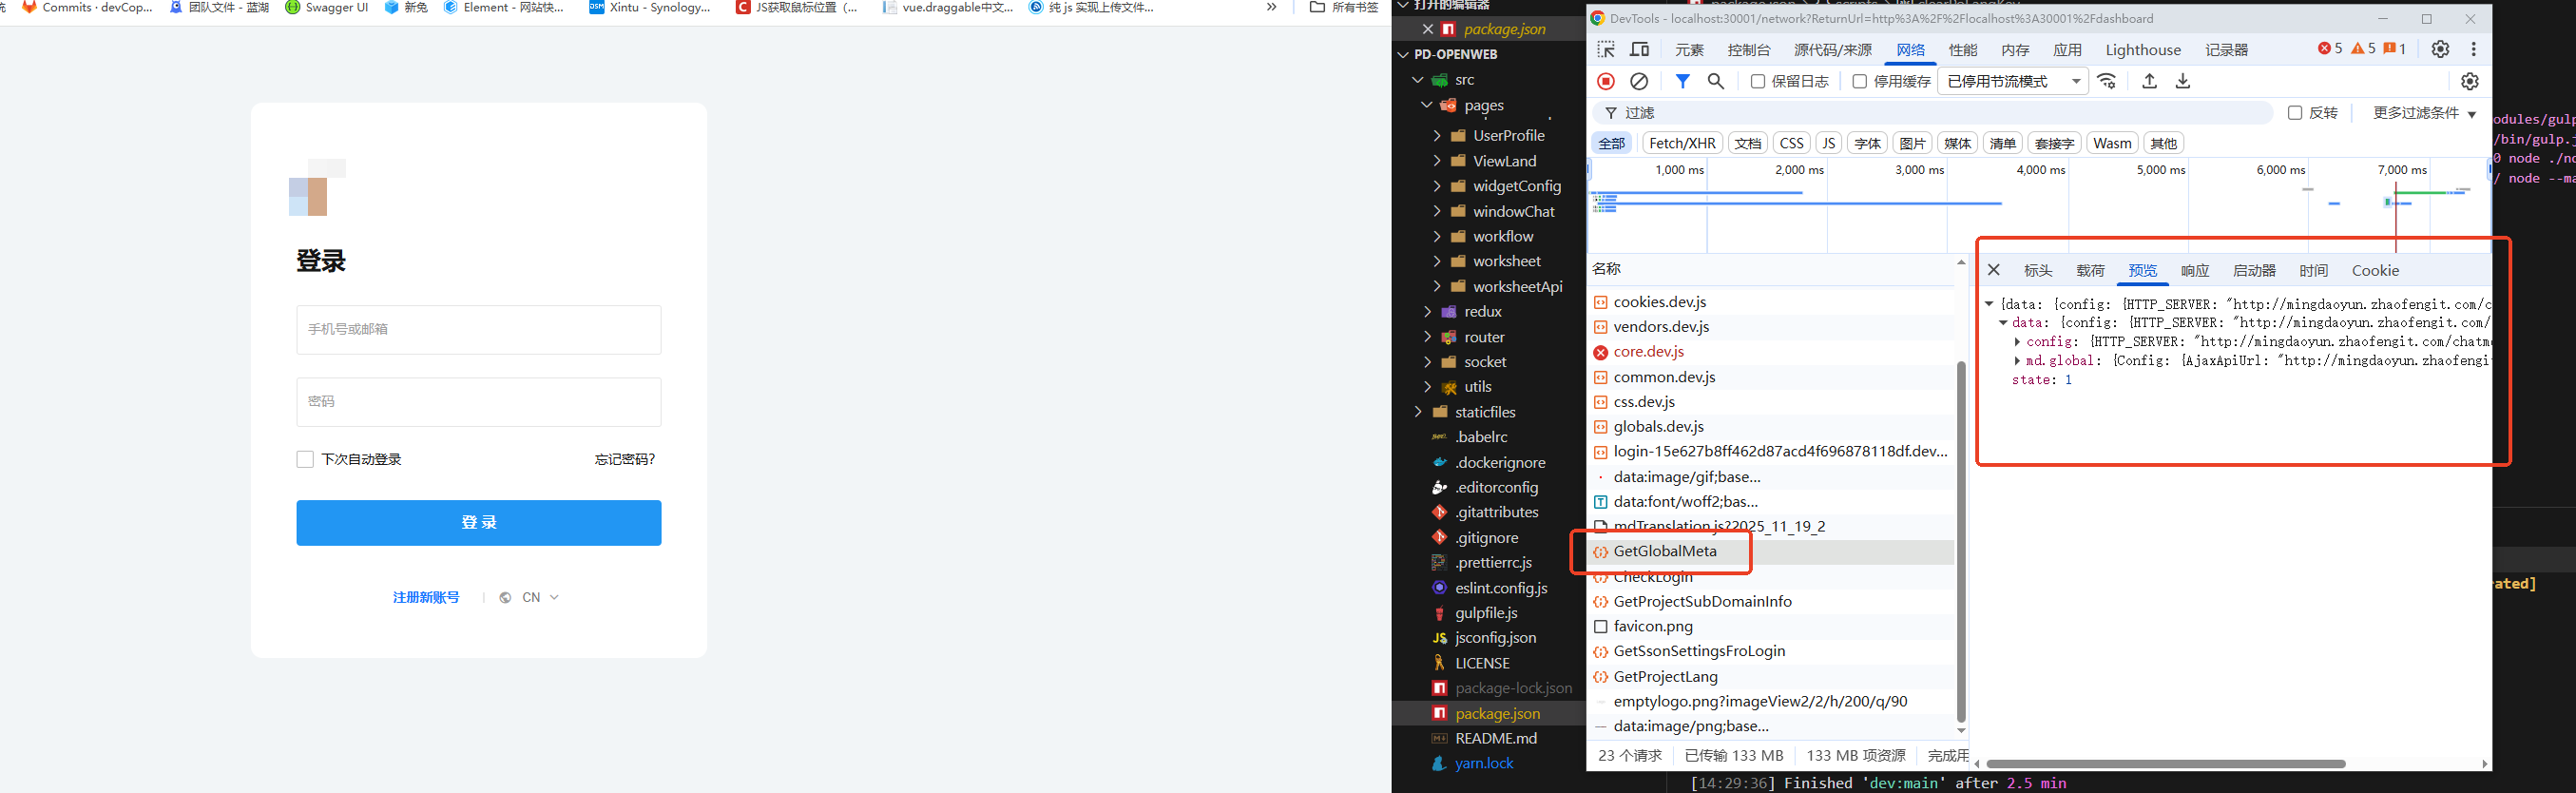The width and height of the screenshot is (2576, 793).
Task: Open DevTools settings gear
Action: tap(2441, 49)
